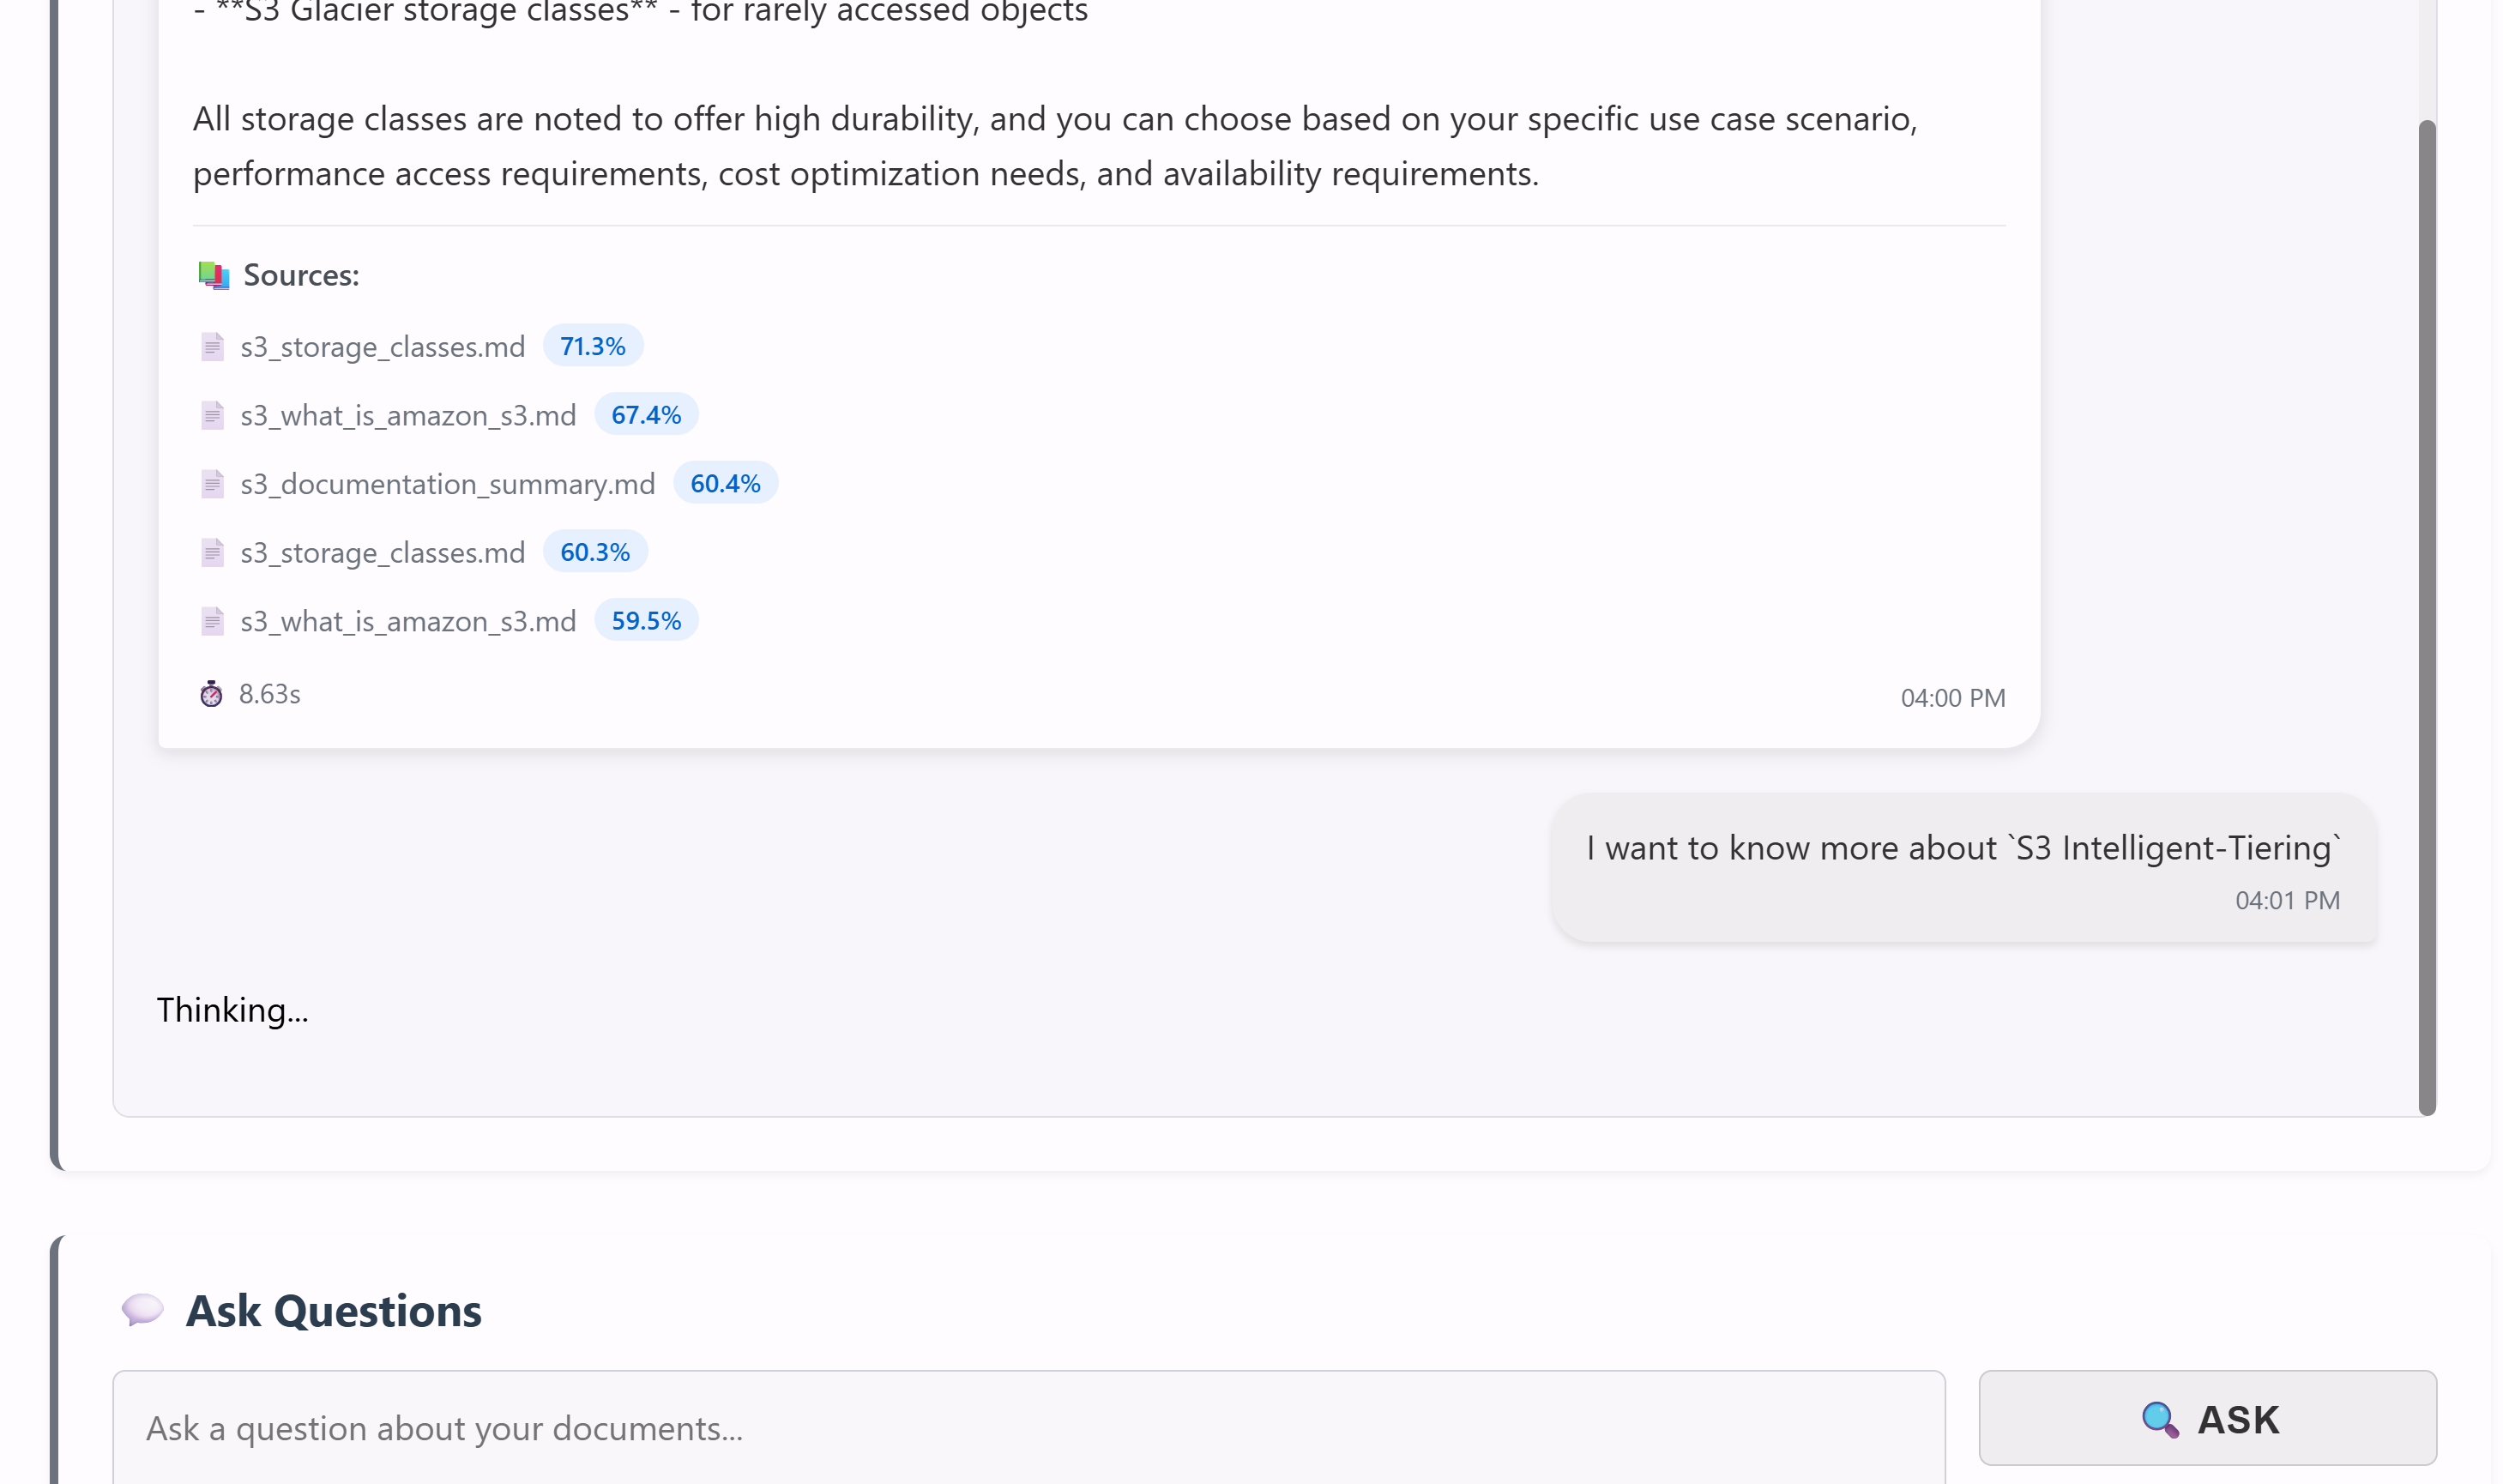Image resolution: width=2503 pixels, height=1484 pixels.
Task: Click the S3 Intelligent-Tiering user message bubble
Action: pyautogui.click(x=1962, y=867)
